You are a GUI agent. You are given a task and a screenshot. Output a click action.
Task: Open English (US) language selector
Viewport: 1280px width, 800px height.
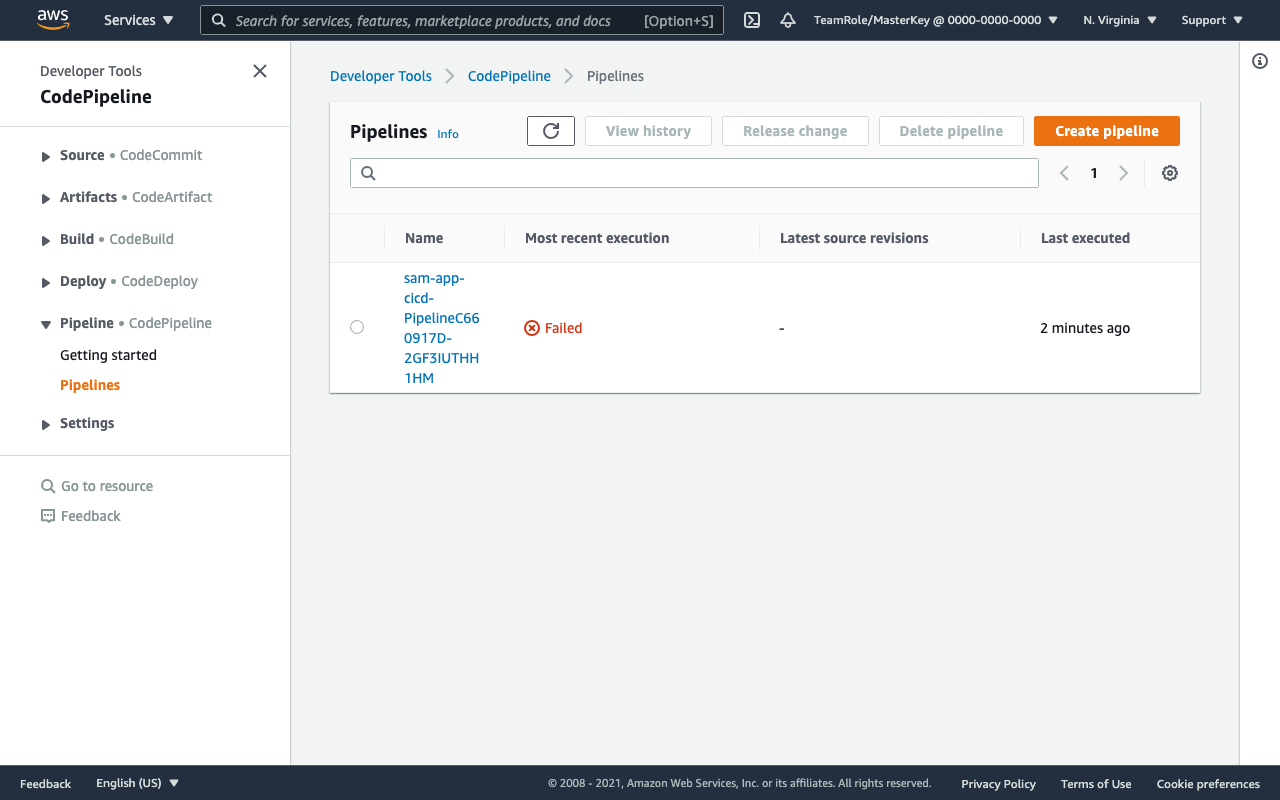point(138,783)
